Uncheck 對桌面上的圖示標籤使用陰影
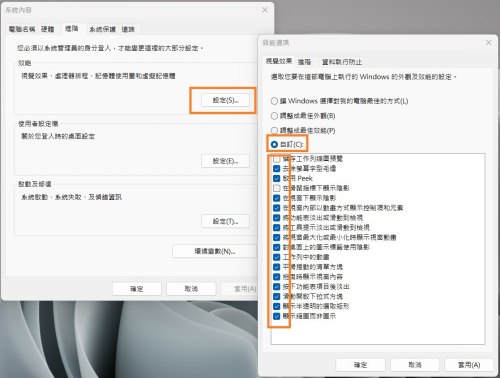Screen dimensions: 501x378 pos(276,247)
